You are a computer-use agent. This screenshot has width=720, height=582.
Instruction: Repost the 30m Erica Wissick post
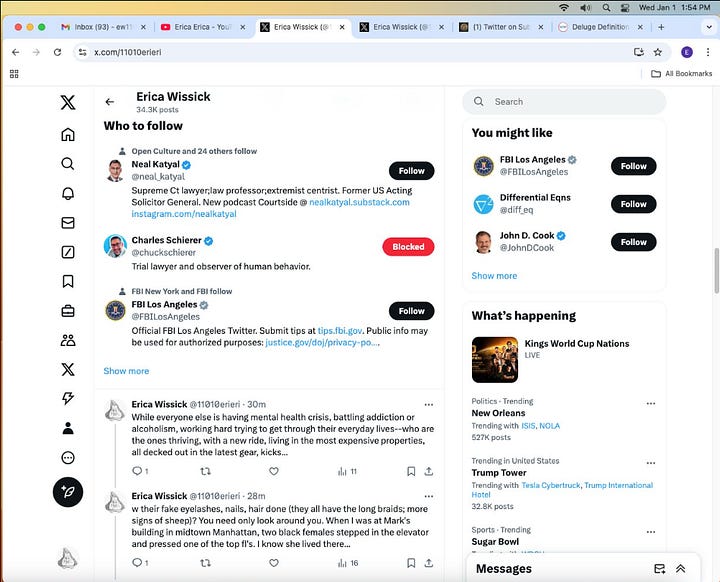pyautogui.click(x=205, y=471)
